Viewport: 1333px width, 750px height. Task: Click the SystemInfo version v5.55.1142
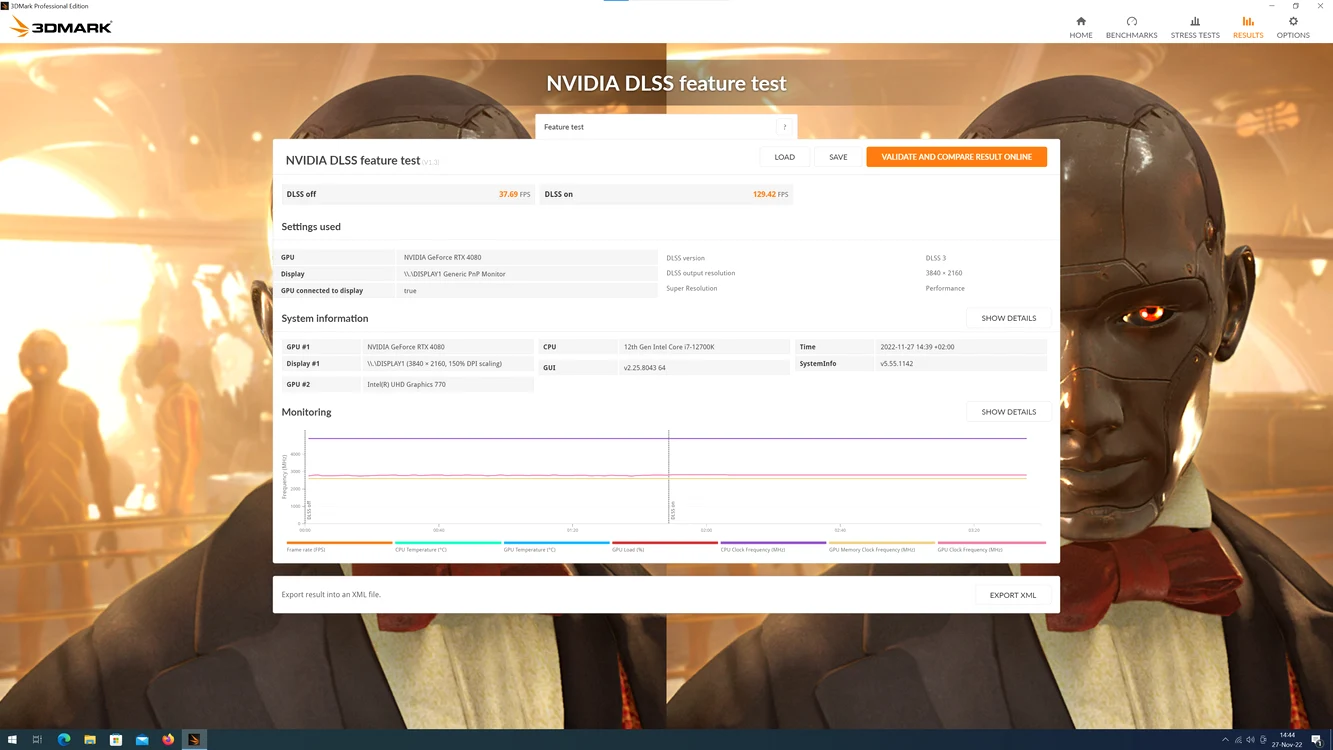pos(896,364)
